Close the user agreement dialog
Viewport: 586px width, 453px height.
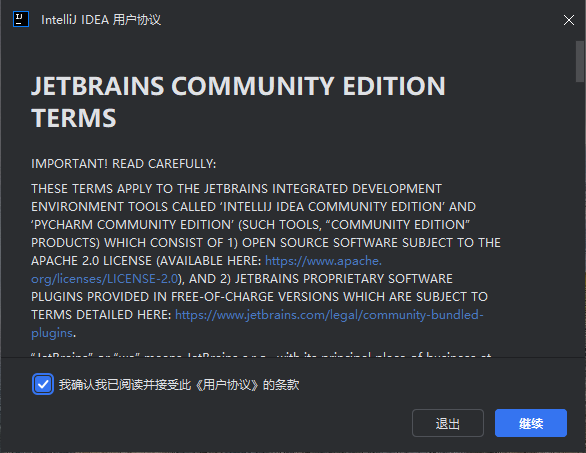[x=568, y=20]
